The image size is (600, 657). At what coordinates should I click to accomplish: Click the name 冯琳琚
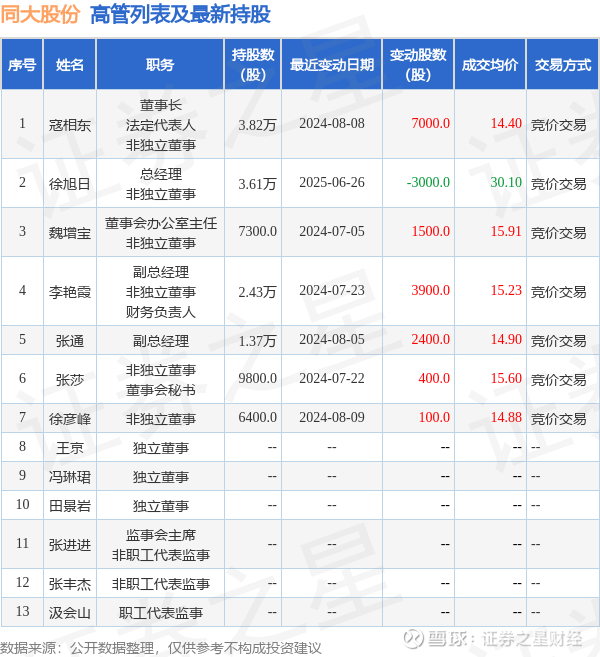70,476
